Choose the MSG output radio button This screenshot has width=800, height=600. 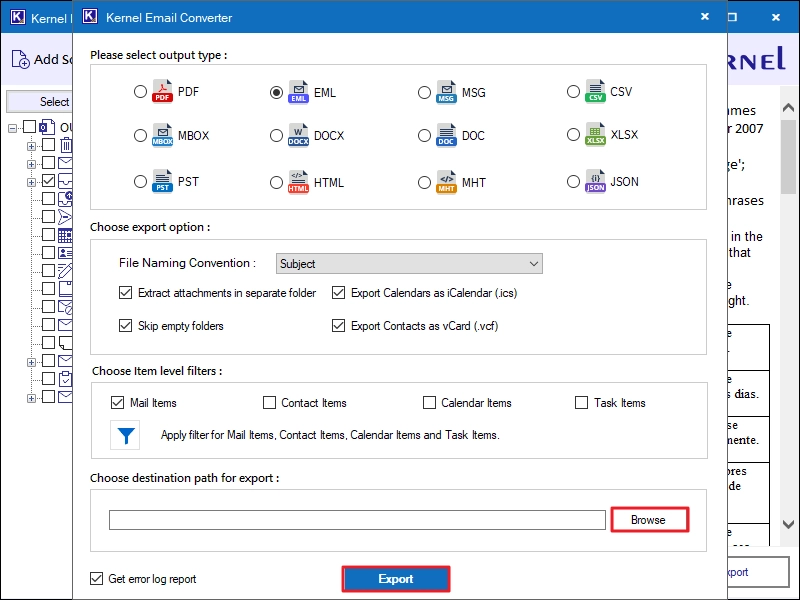coord(424,92)
